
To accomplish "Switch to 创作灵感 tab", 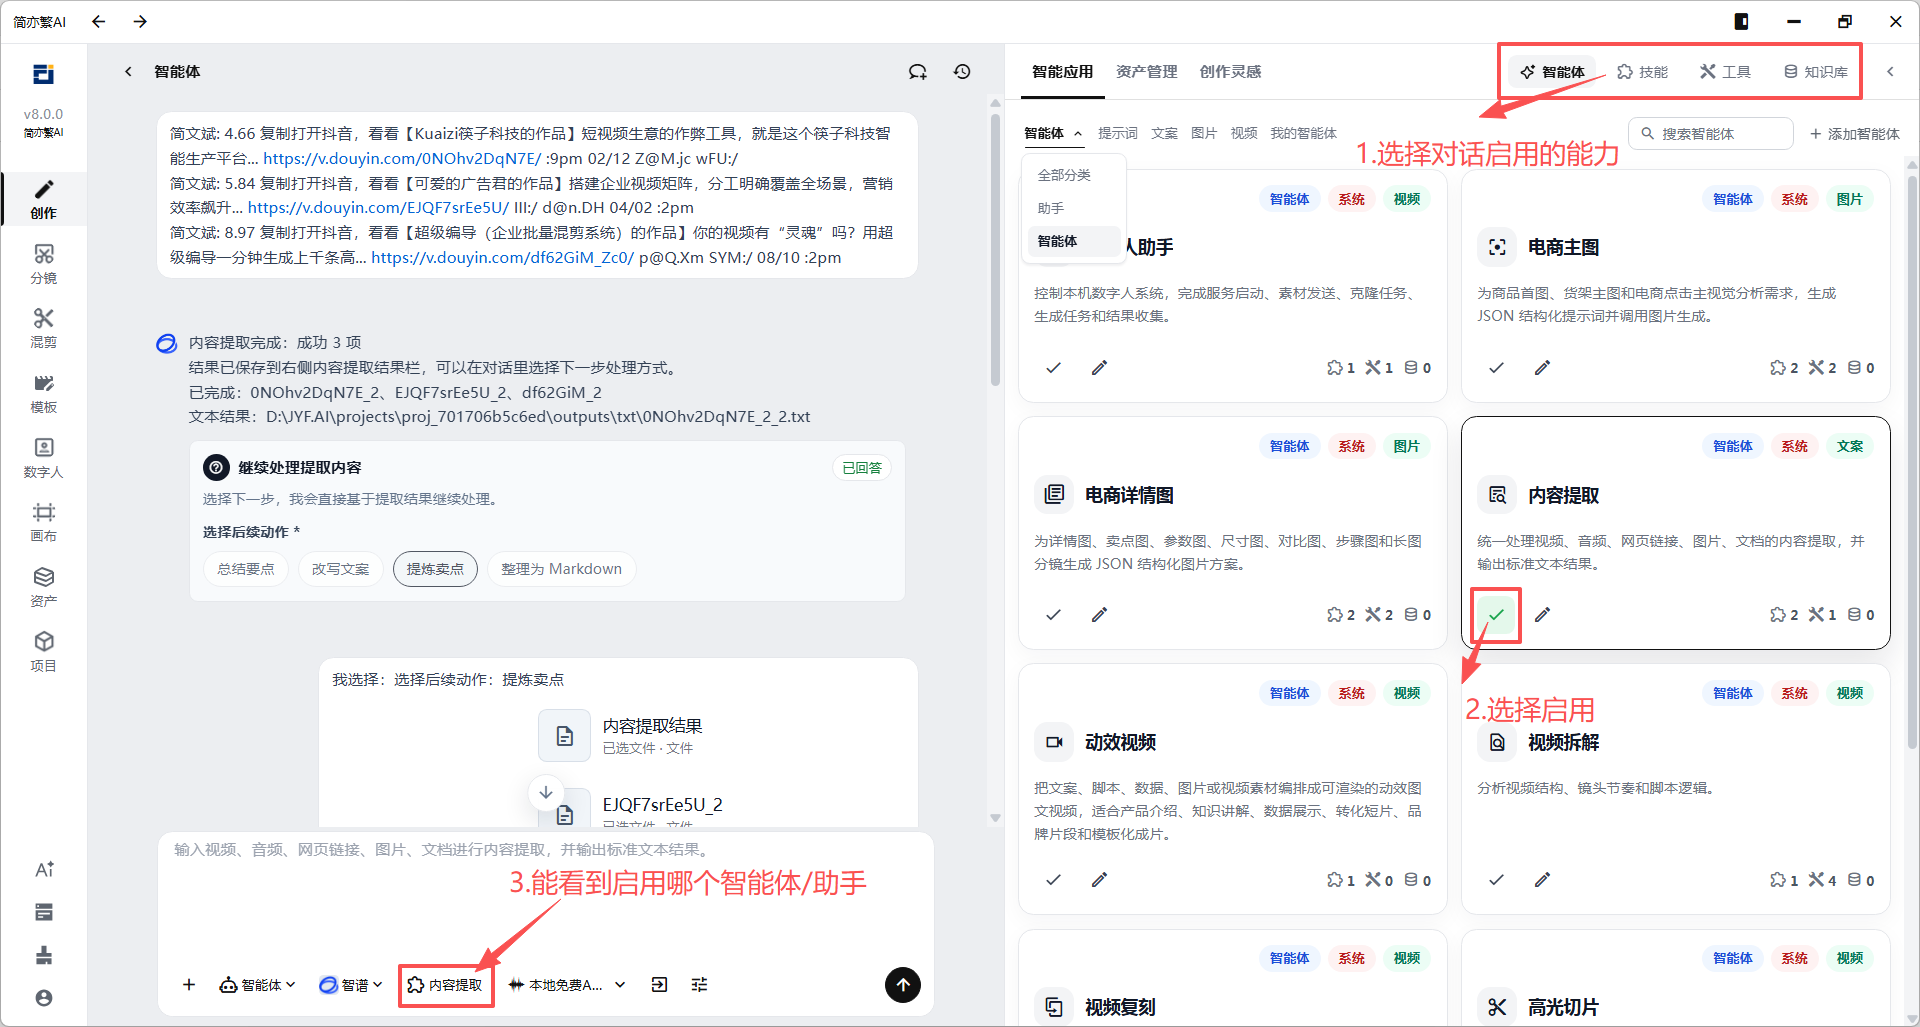I will coord(1230,72).
